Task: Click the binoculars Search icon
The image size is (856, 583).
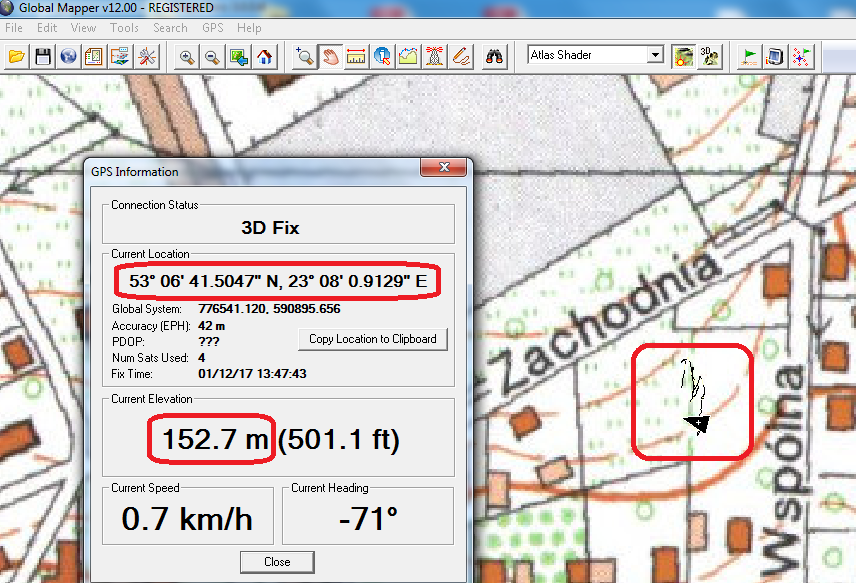Action: (x=494, y=56)
